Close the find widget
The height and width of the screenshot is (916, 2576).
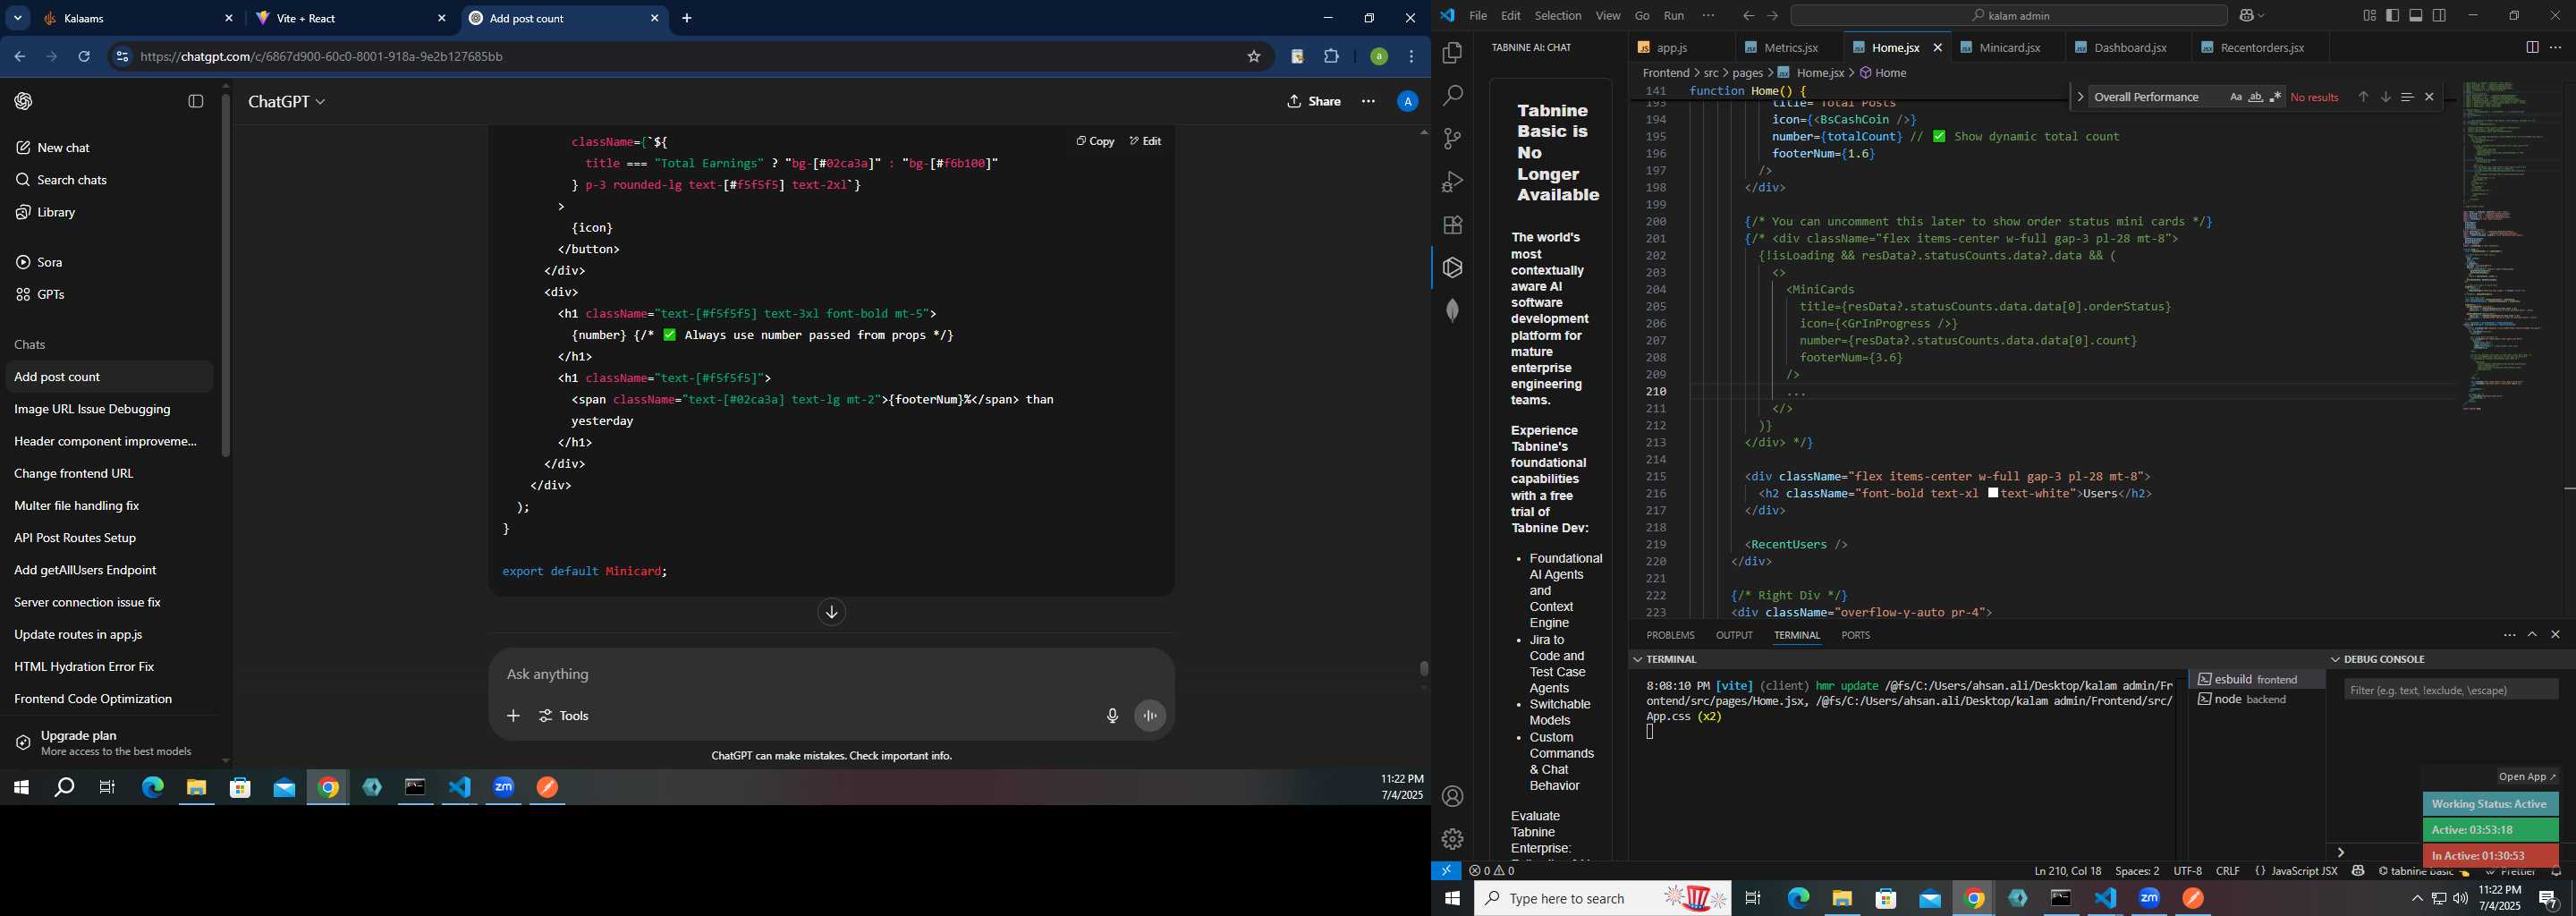tap(2429, 97)
